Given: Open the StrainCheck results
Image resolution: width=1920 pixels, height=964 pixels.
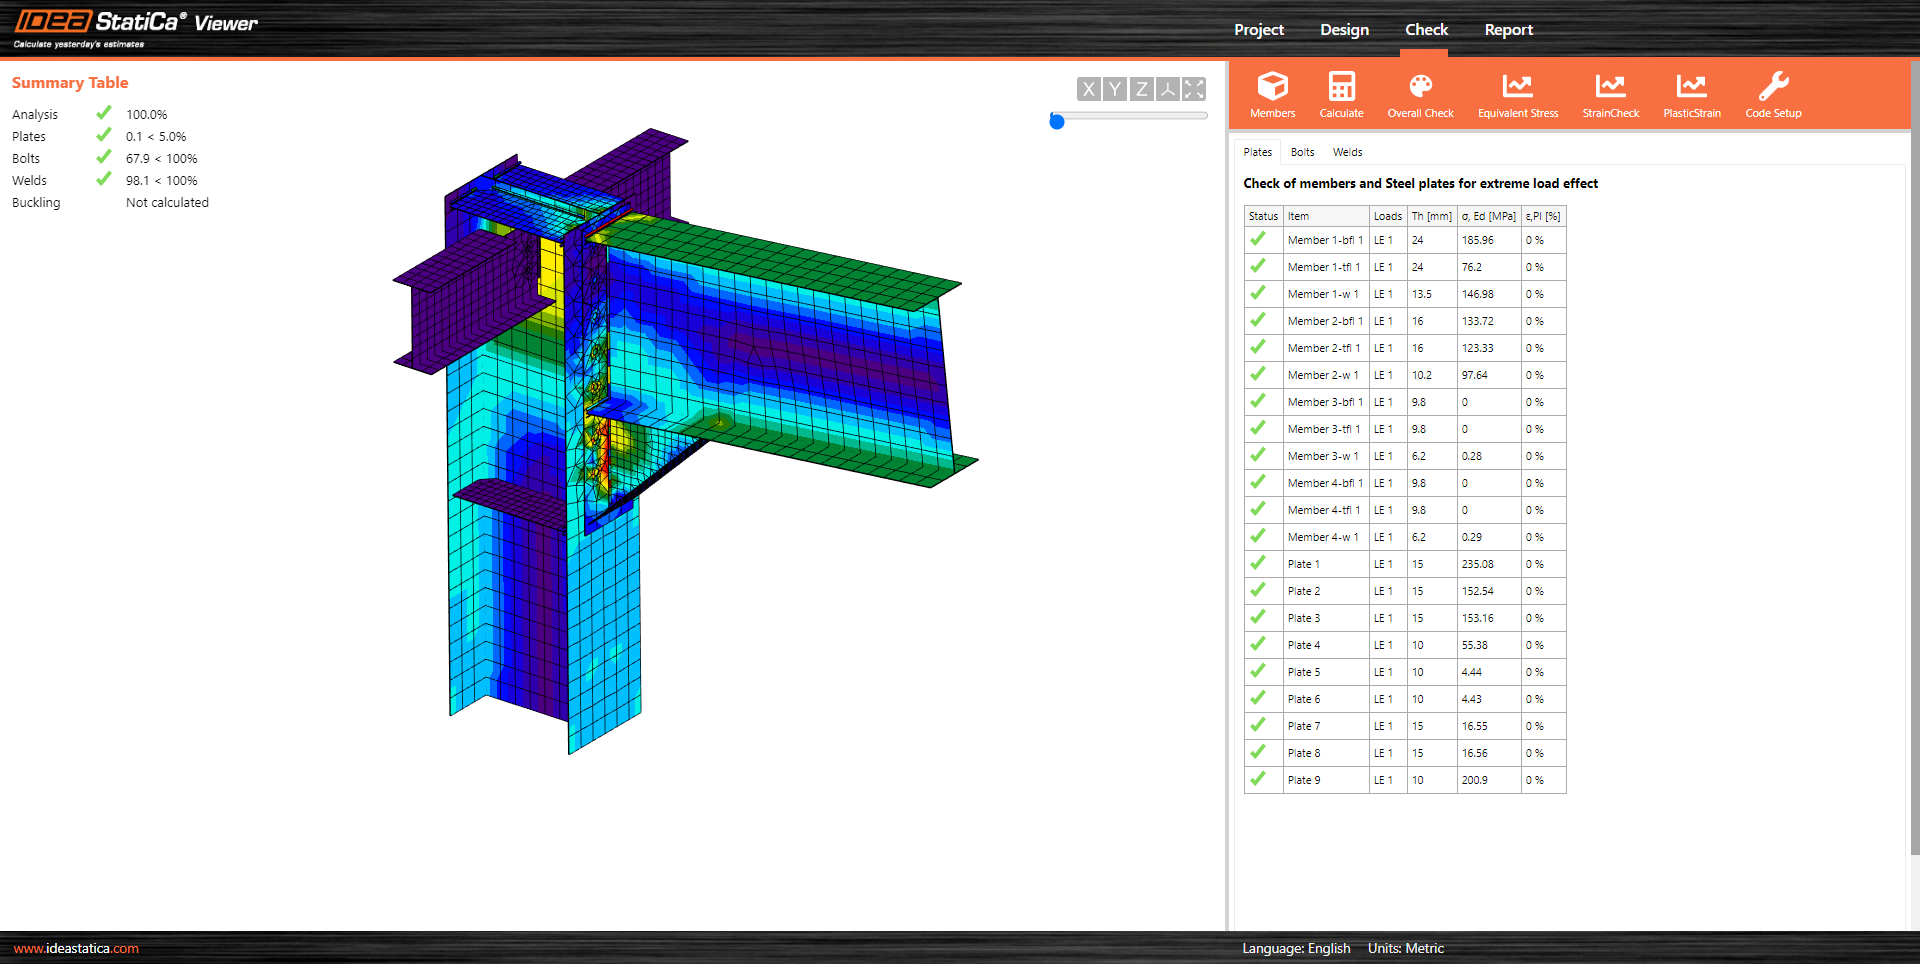Looking at the screenshot, I should 1610,94.
